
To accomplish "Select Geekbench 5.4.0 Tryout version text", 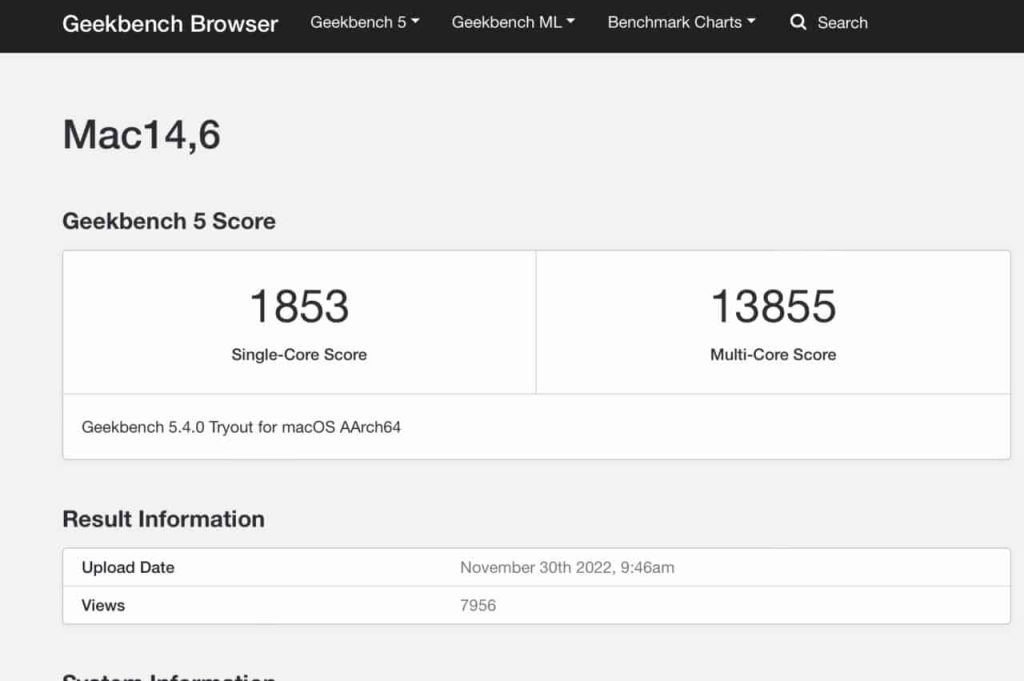I will tap(241, 427).
